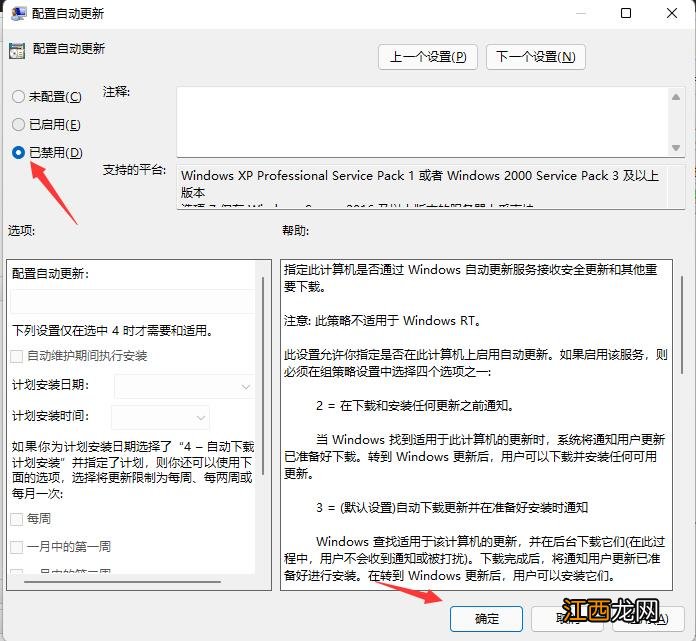The width and height of the screenshot is (696, 641).
Task: Select the 已禁用(D) radio button
Action: [18, 153]
